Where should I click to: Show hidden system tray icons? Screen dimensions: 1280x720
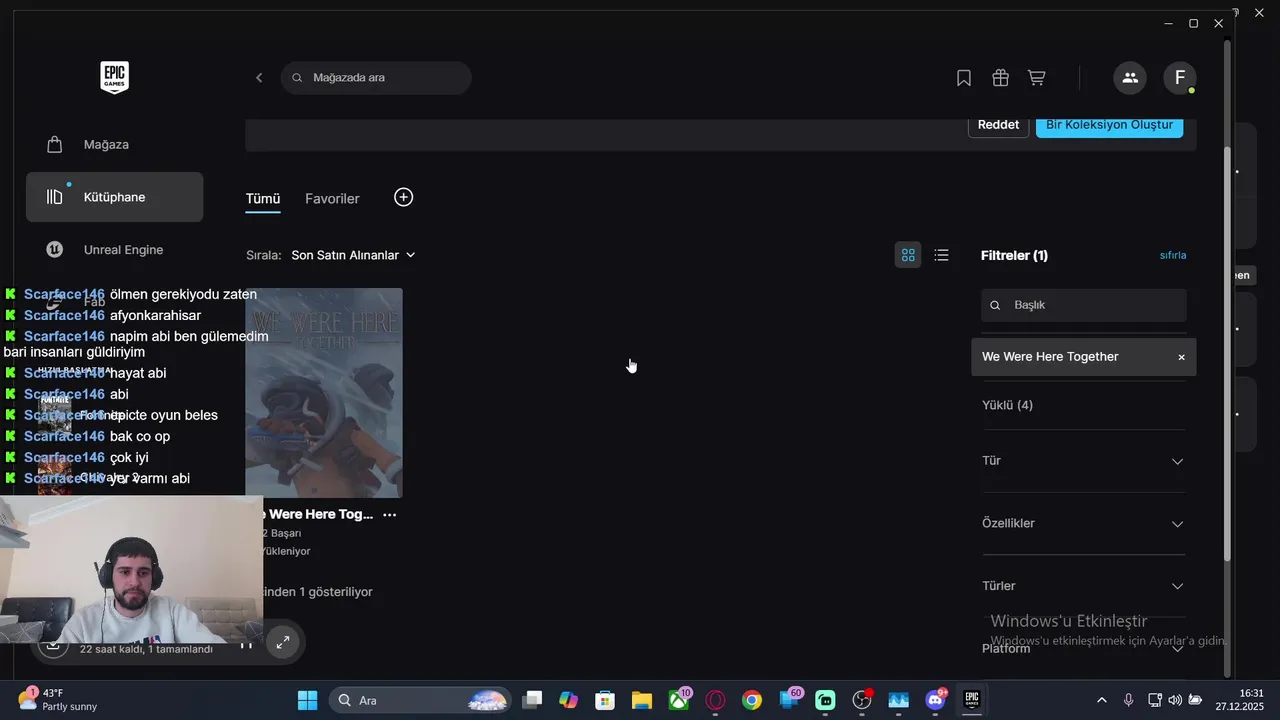(x=1102, y=700)
